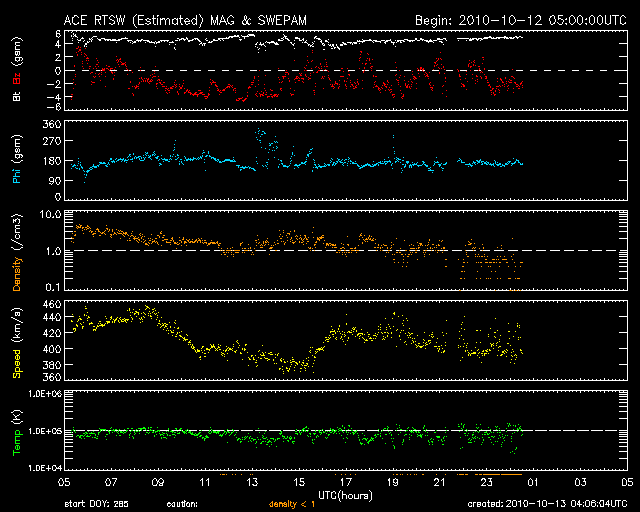Select the "Speed (km/s)" axis label

pos(17,343)
